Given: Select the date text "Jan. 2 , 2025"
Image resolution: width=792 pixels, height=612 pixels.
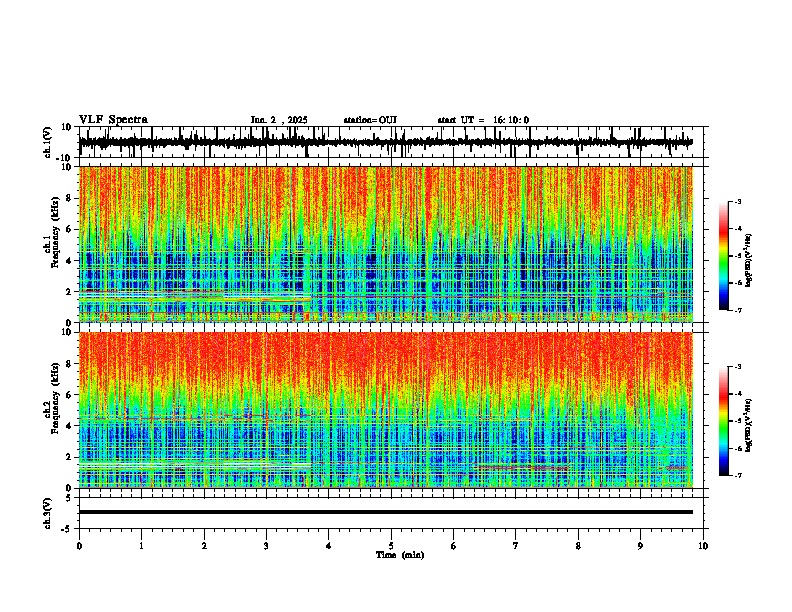Looking at the screenshot, I should click(x=279, y=120).
